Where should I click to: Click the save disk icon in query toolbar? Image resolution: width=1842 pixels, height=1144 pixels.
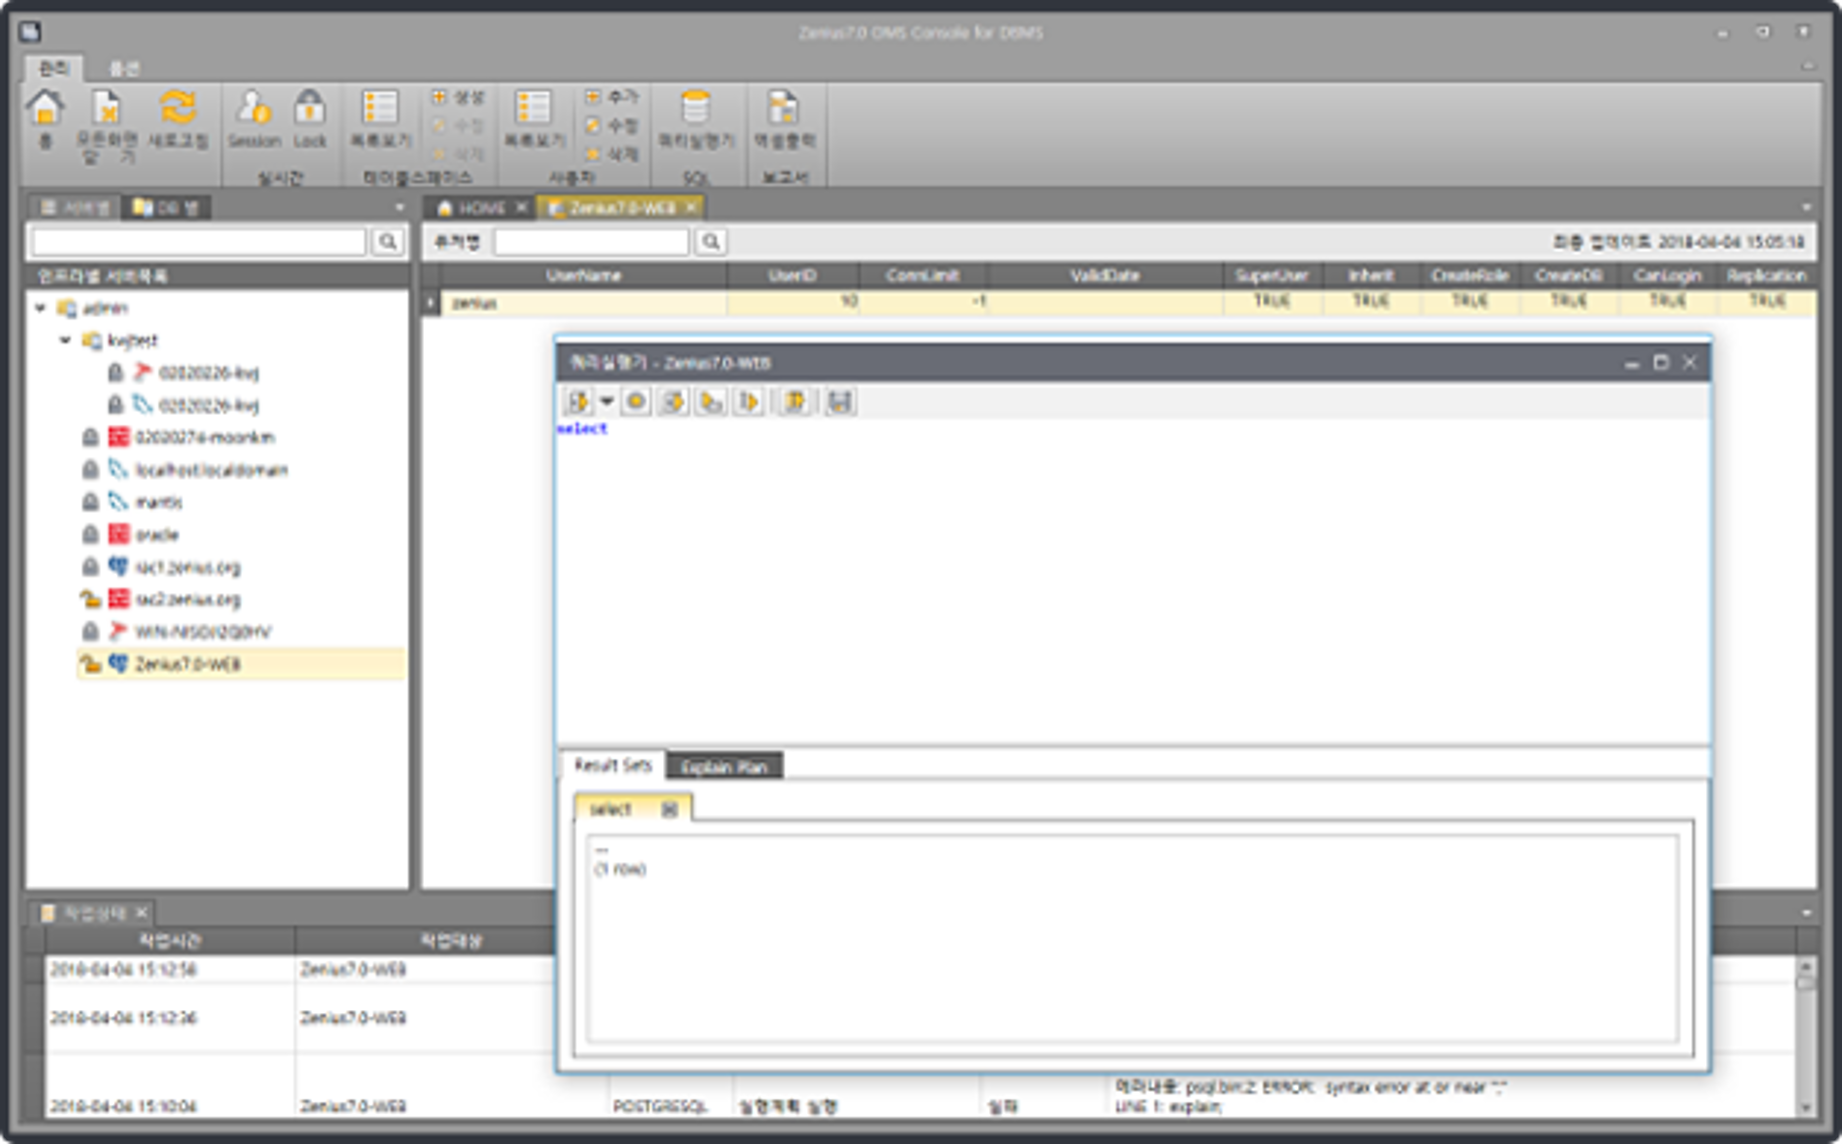[x=840, y=401]
